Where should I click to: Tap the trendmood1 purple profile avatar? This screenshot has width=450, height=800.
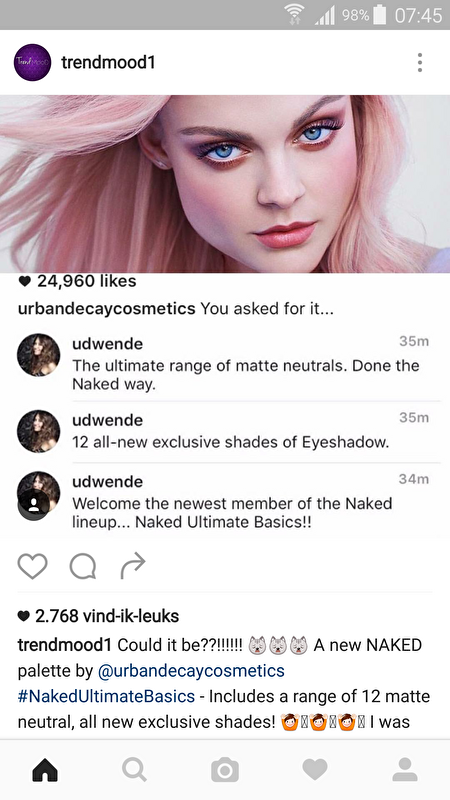pyautogui.click(x=32, y=62)
